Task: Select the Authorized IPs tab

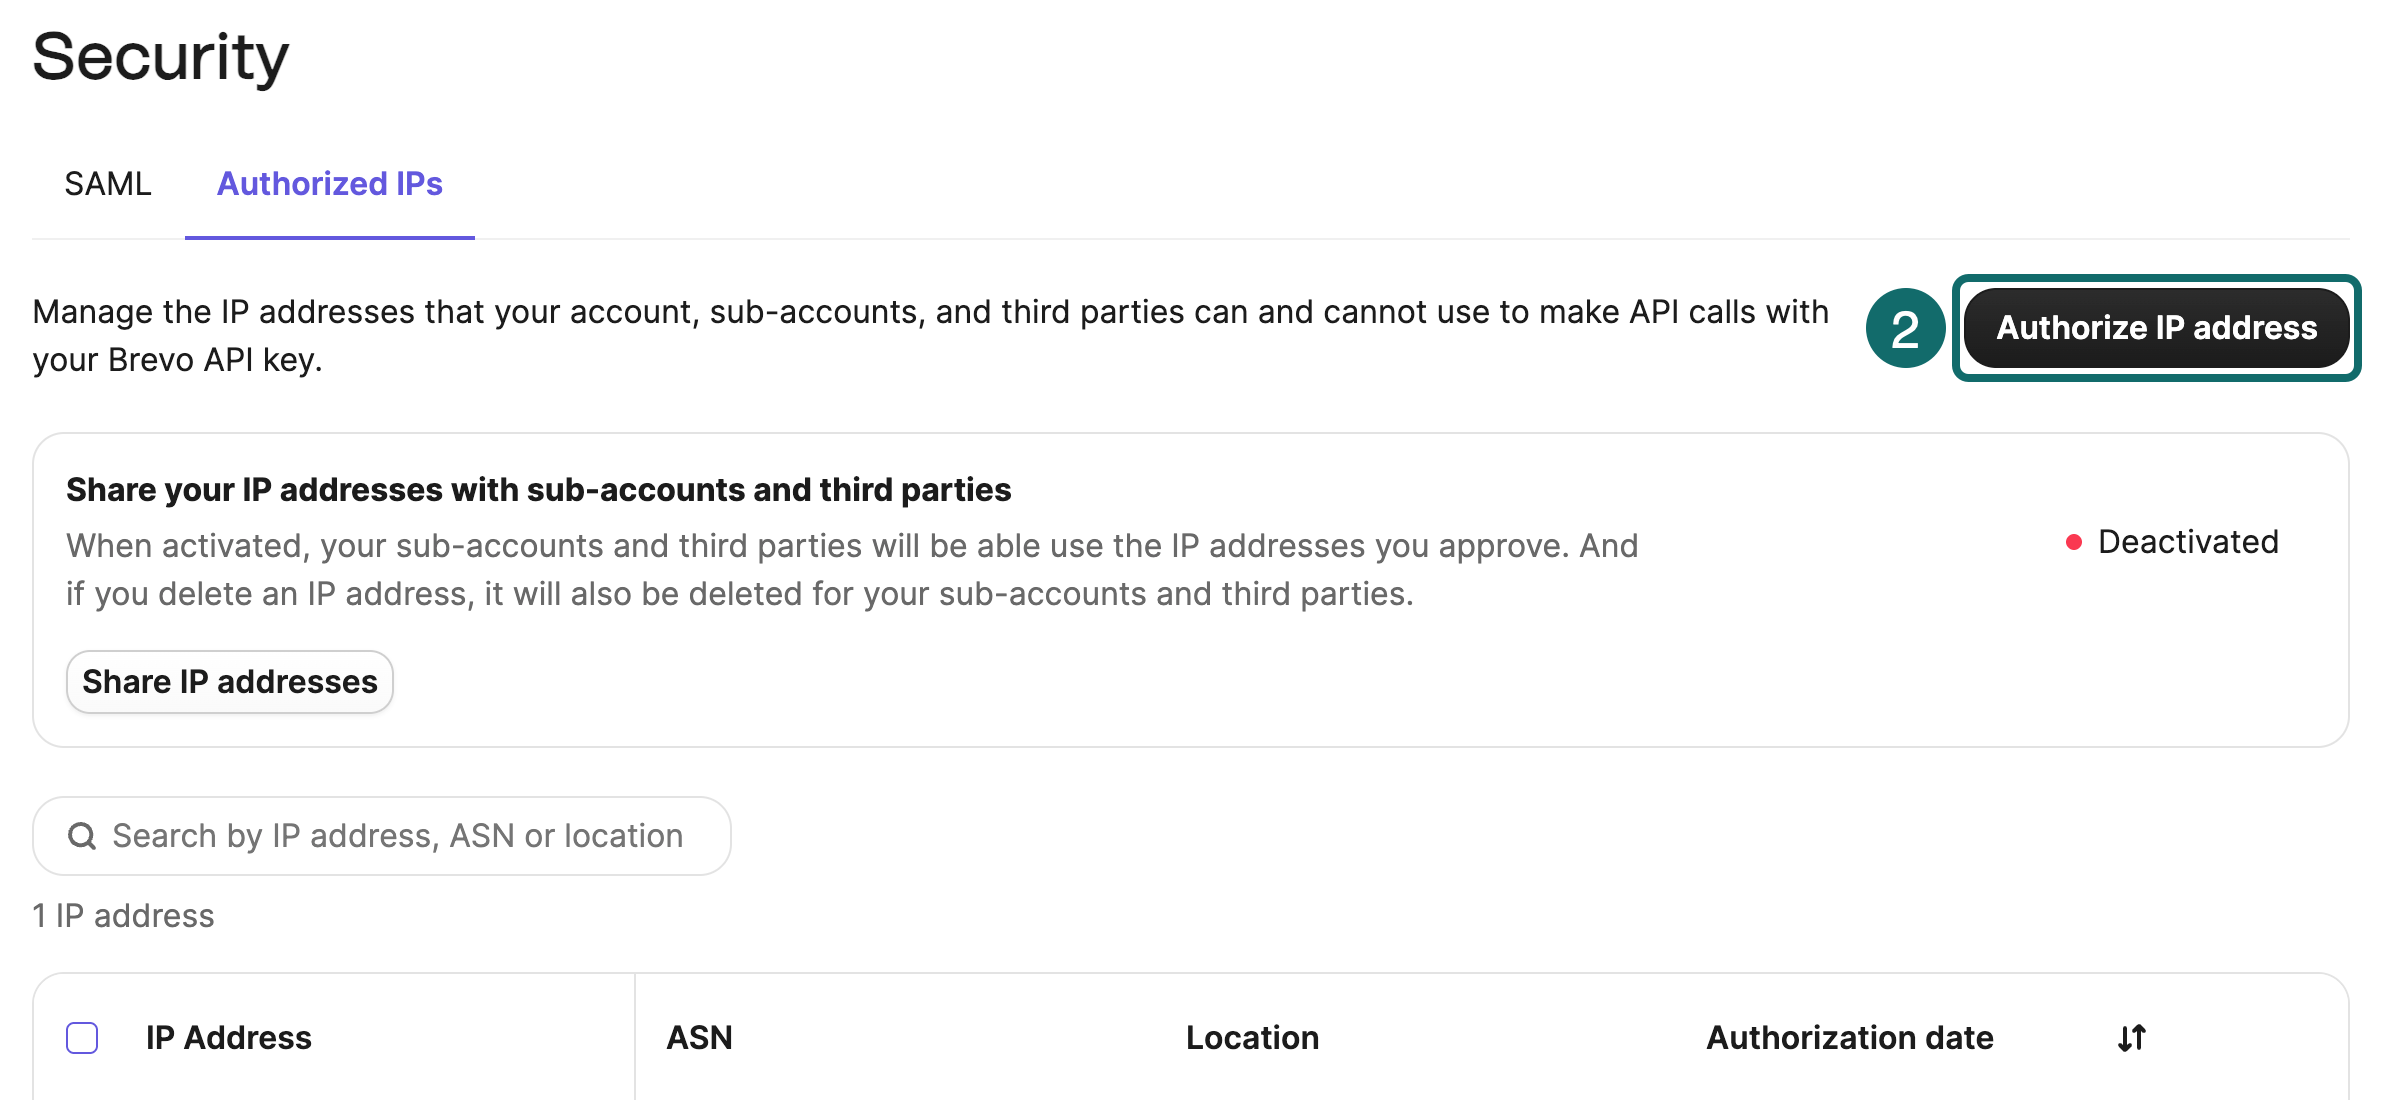Action: 329,184
